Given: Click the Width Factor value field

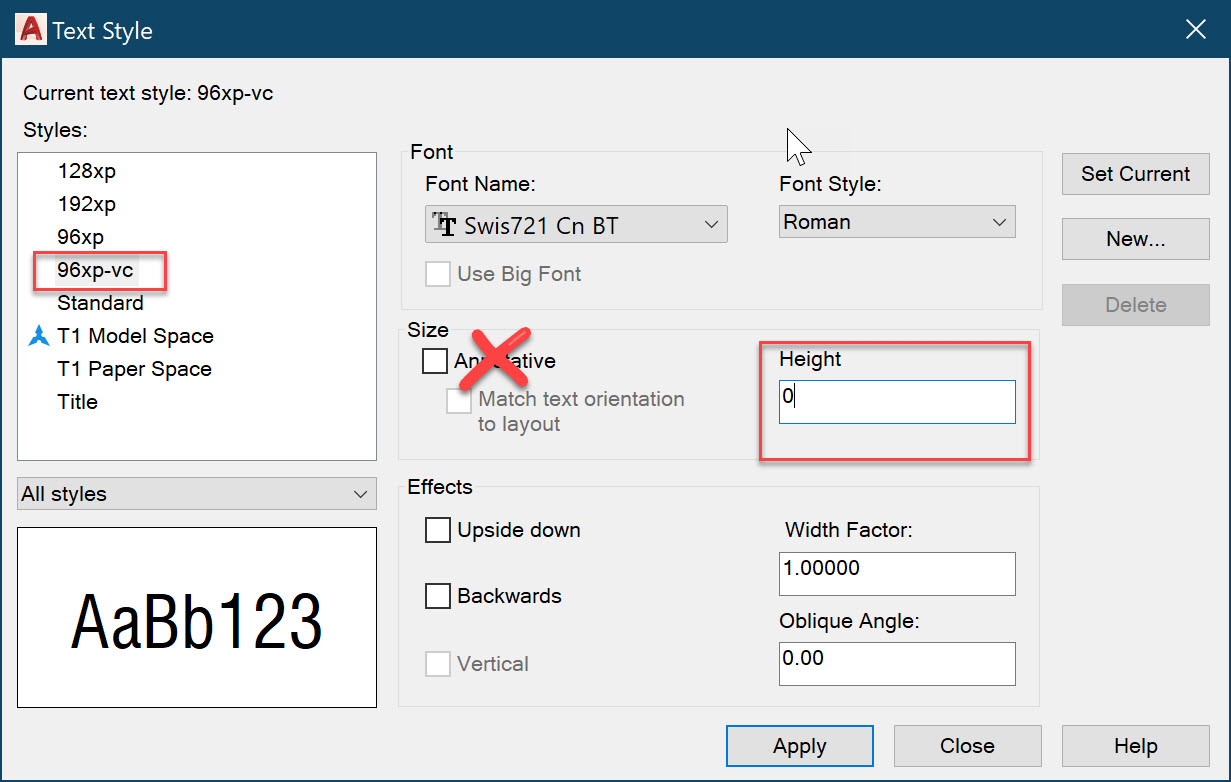Looking at the screenshot, I should click(x=895, y=573).
